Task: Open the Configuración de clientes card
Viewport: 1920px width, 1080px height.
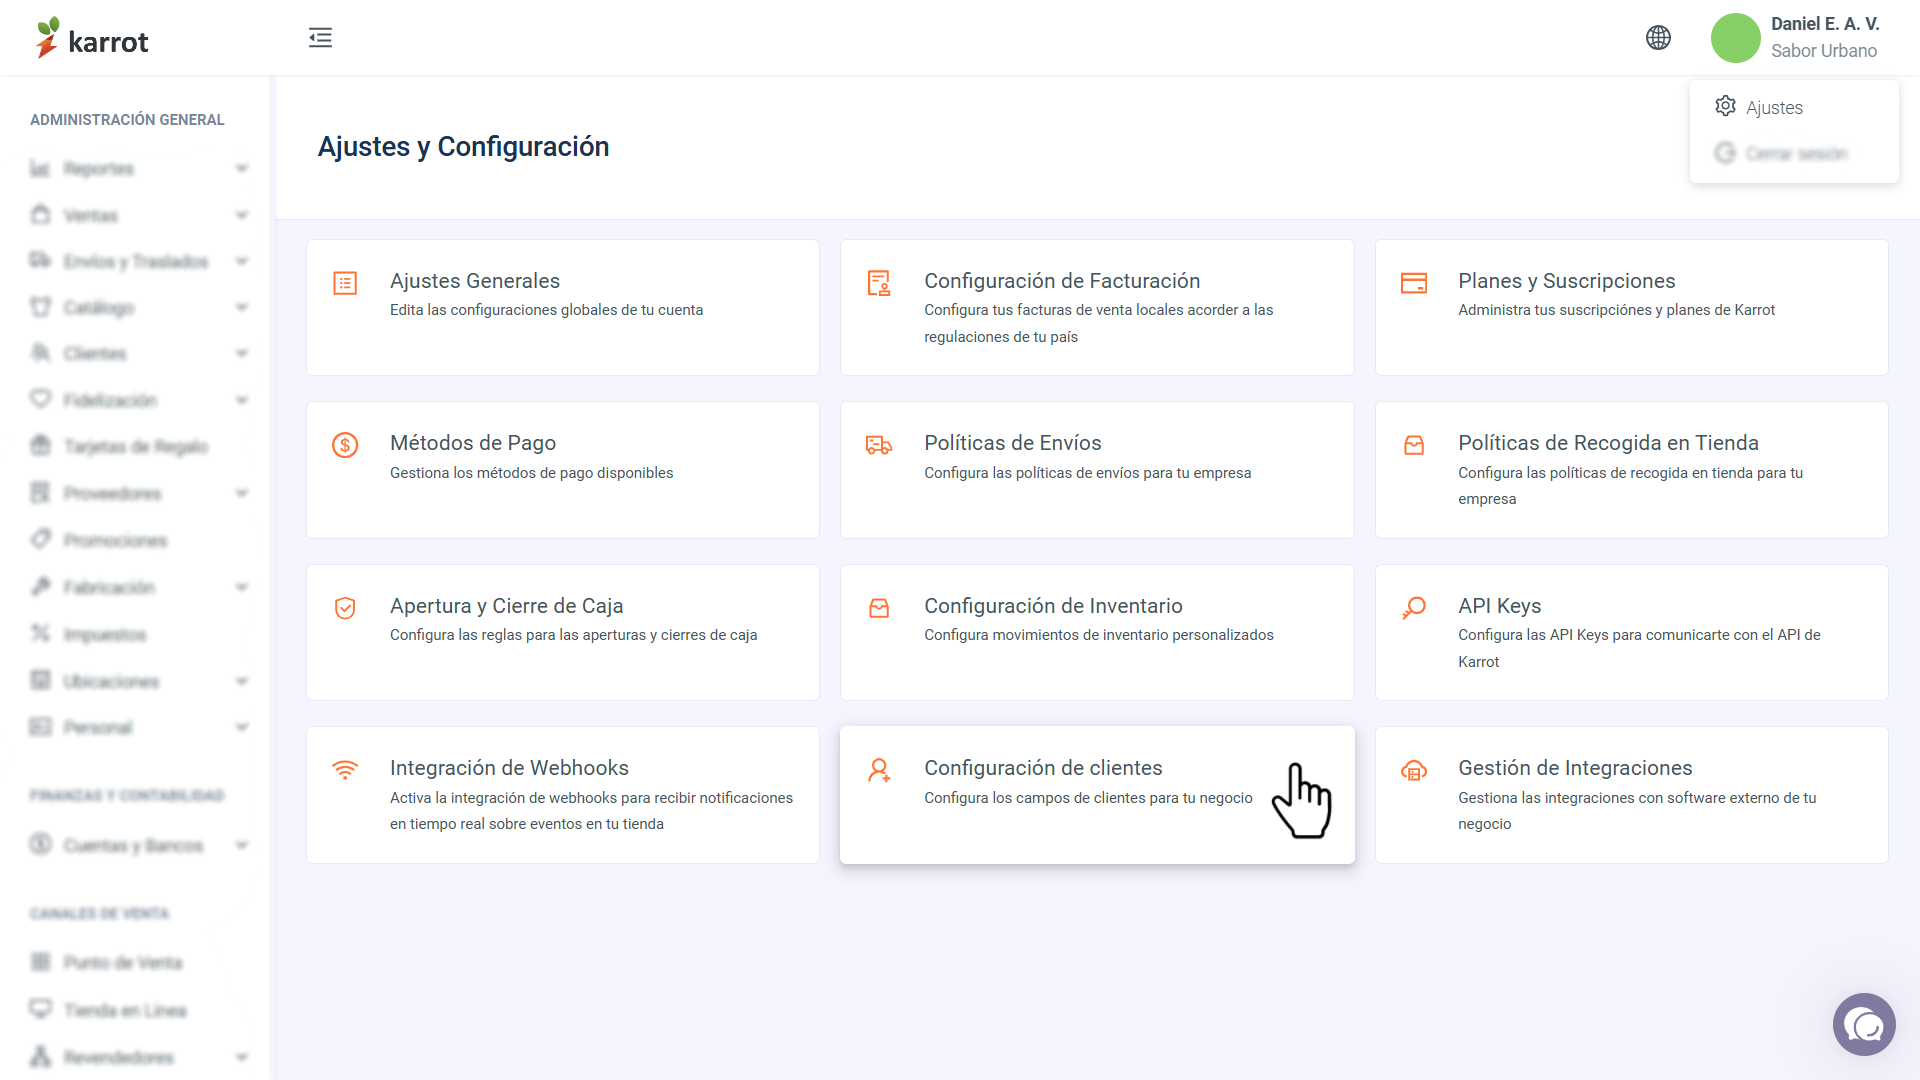Action: [1097, 795]
